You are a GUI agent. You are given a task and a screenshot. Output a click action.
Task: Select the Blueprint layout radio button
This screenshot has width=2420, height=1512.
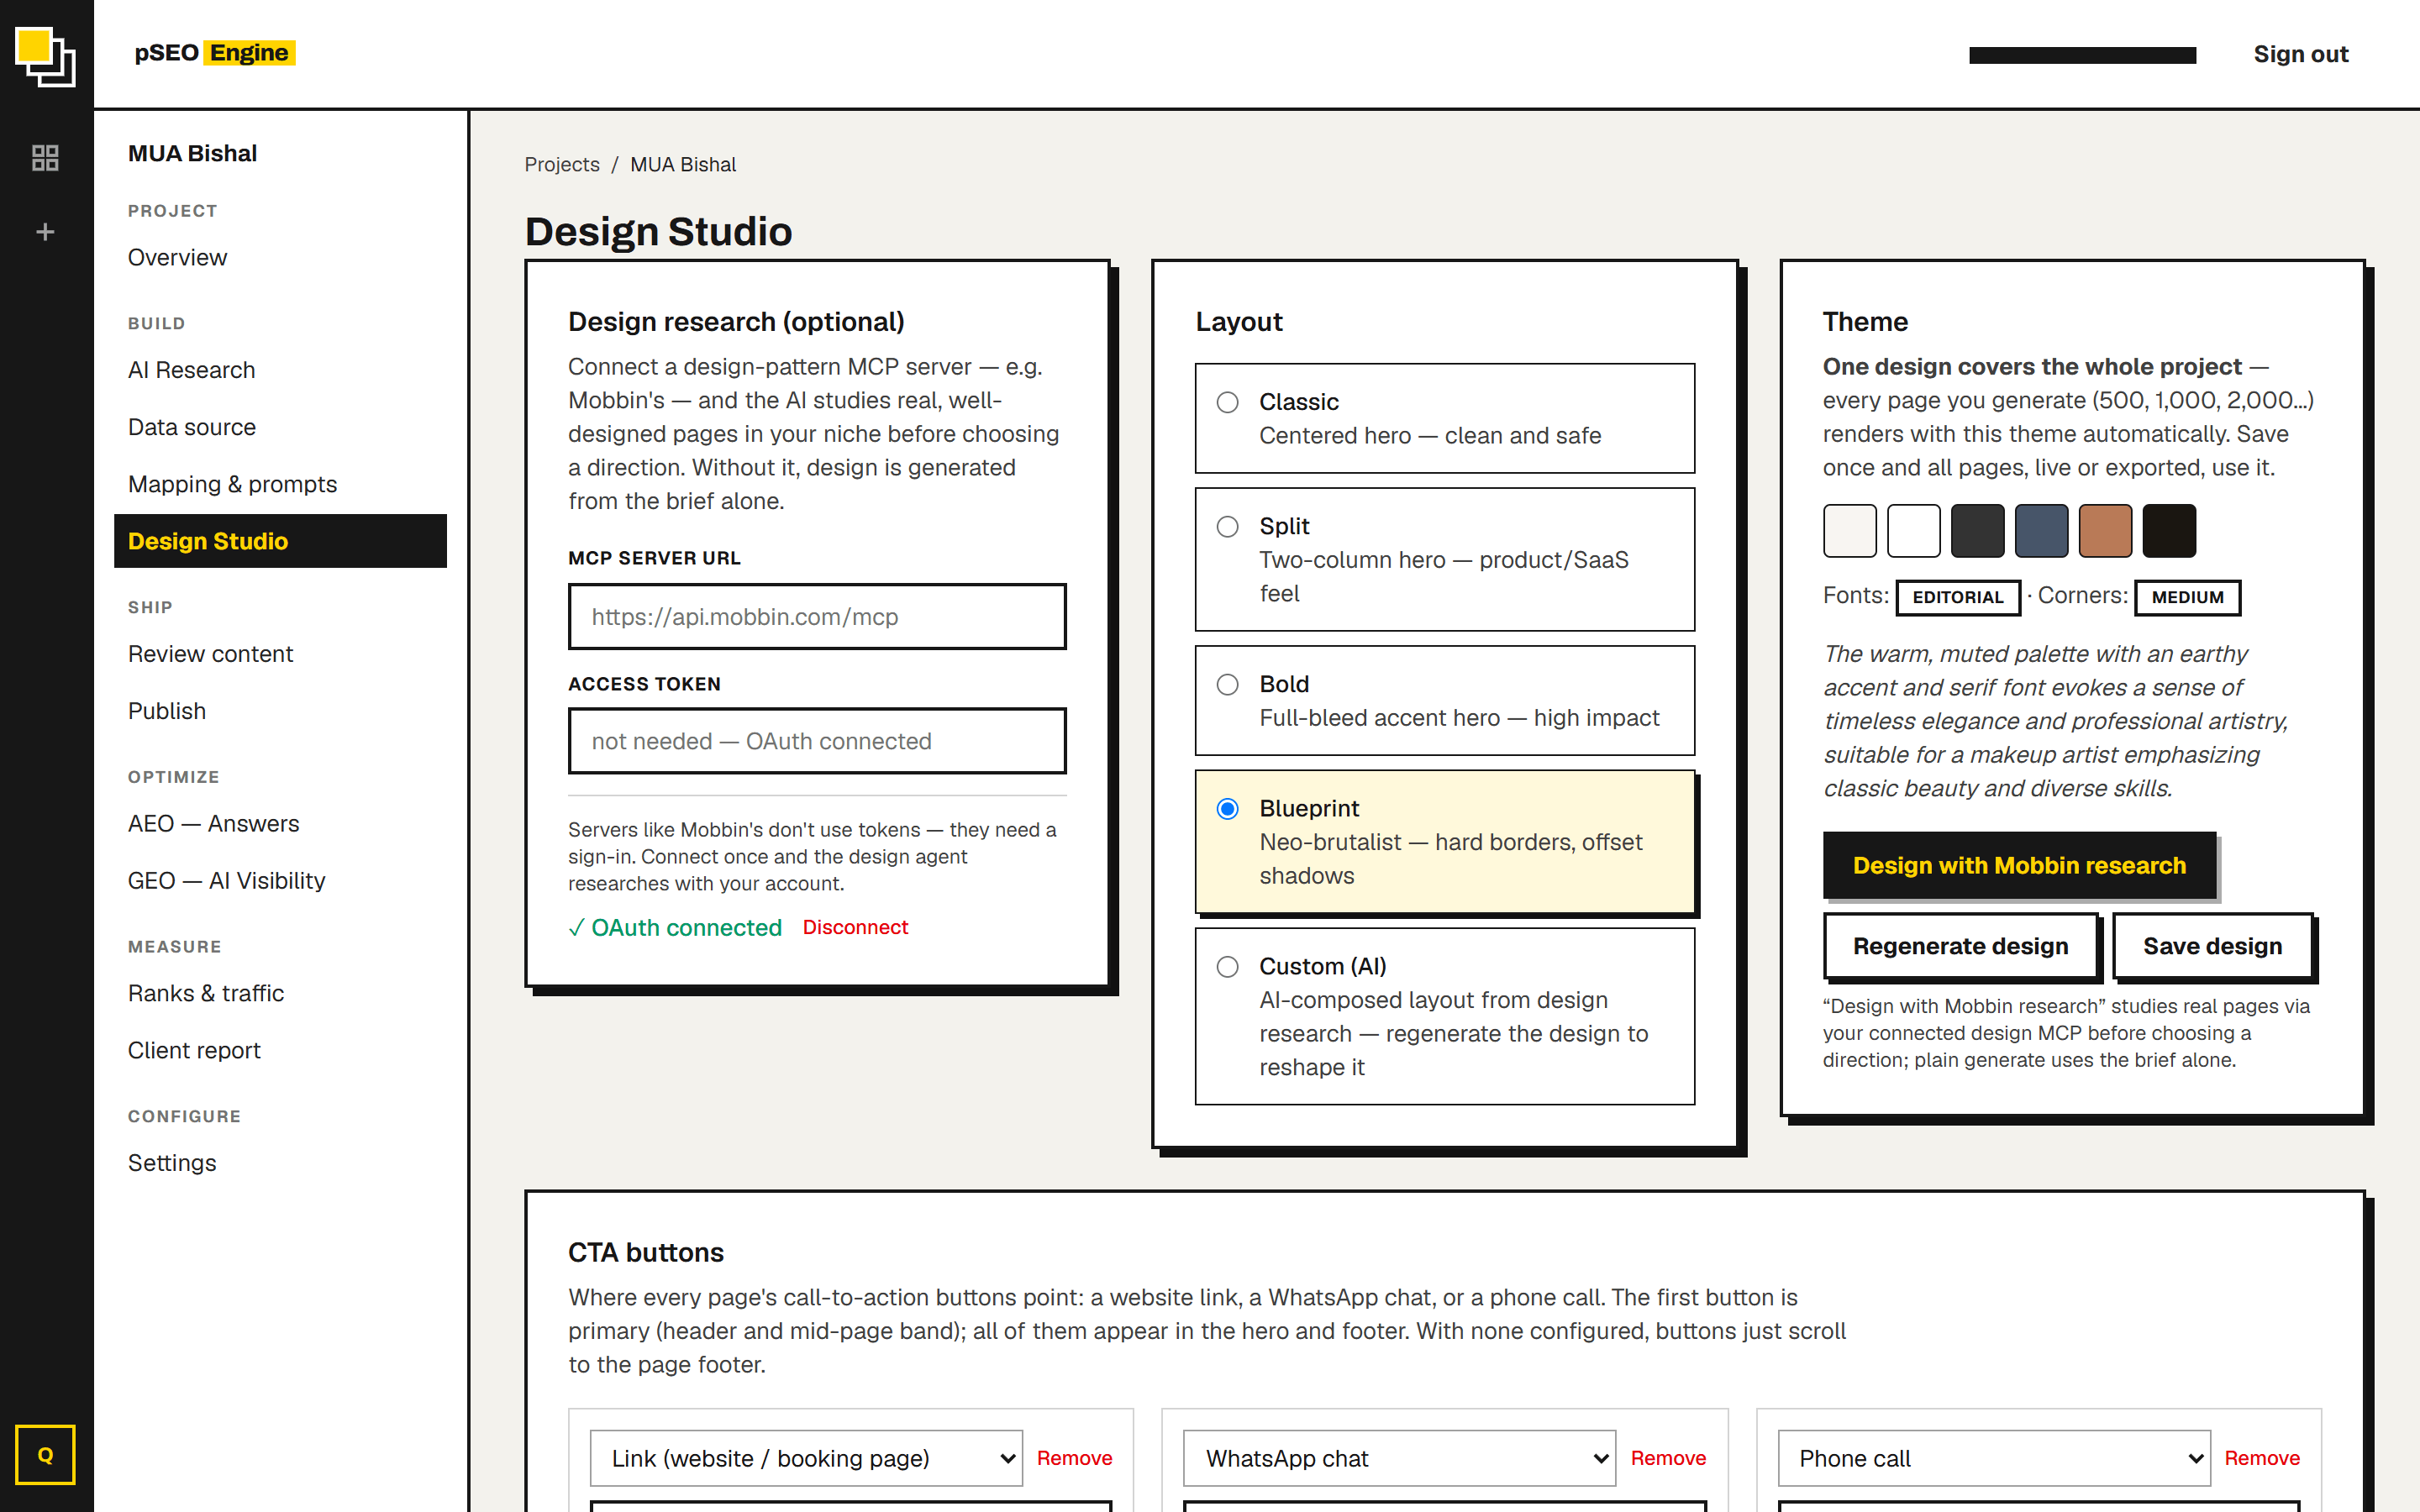pos(1227,808)
